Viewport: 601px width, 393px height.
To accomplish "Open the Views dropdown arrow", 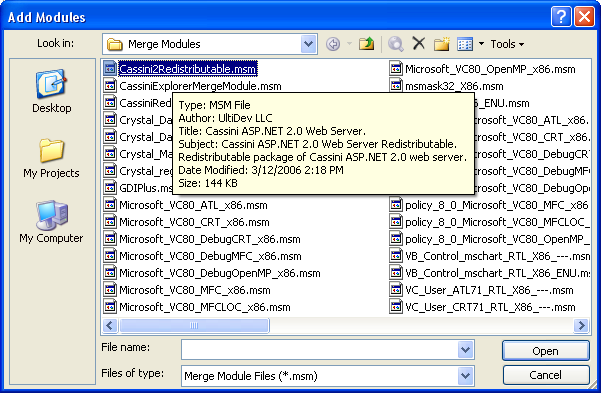I will point(481,44).
